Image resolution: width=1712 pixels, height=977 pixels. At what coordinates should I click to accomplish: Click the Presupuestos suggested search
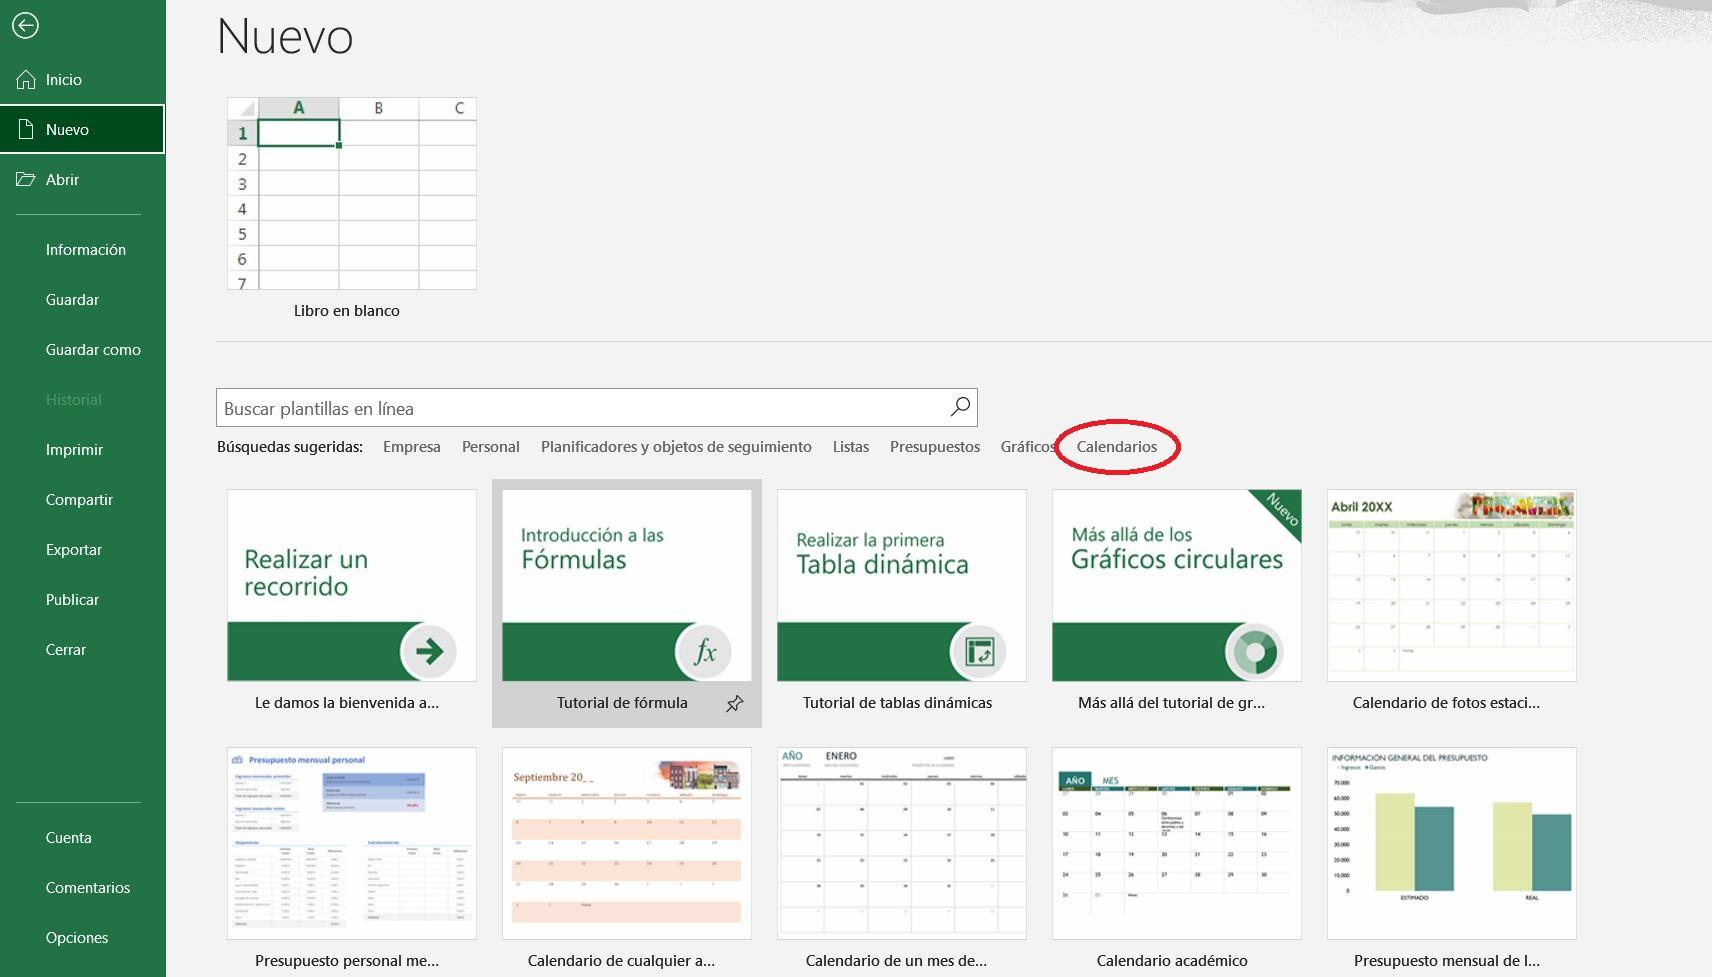934,447
